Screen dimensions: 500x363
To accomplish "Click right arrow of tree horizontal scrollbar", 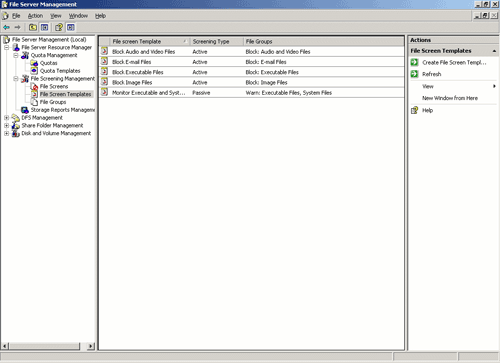I will point(91,346).
